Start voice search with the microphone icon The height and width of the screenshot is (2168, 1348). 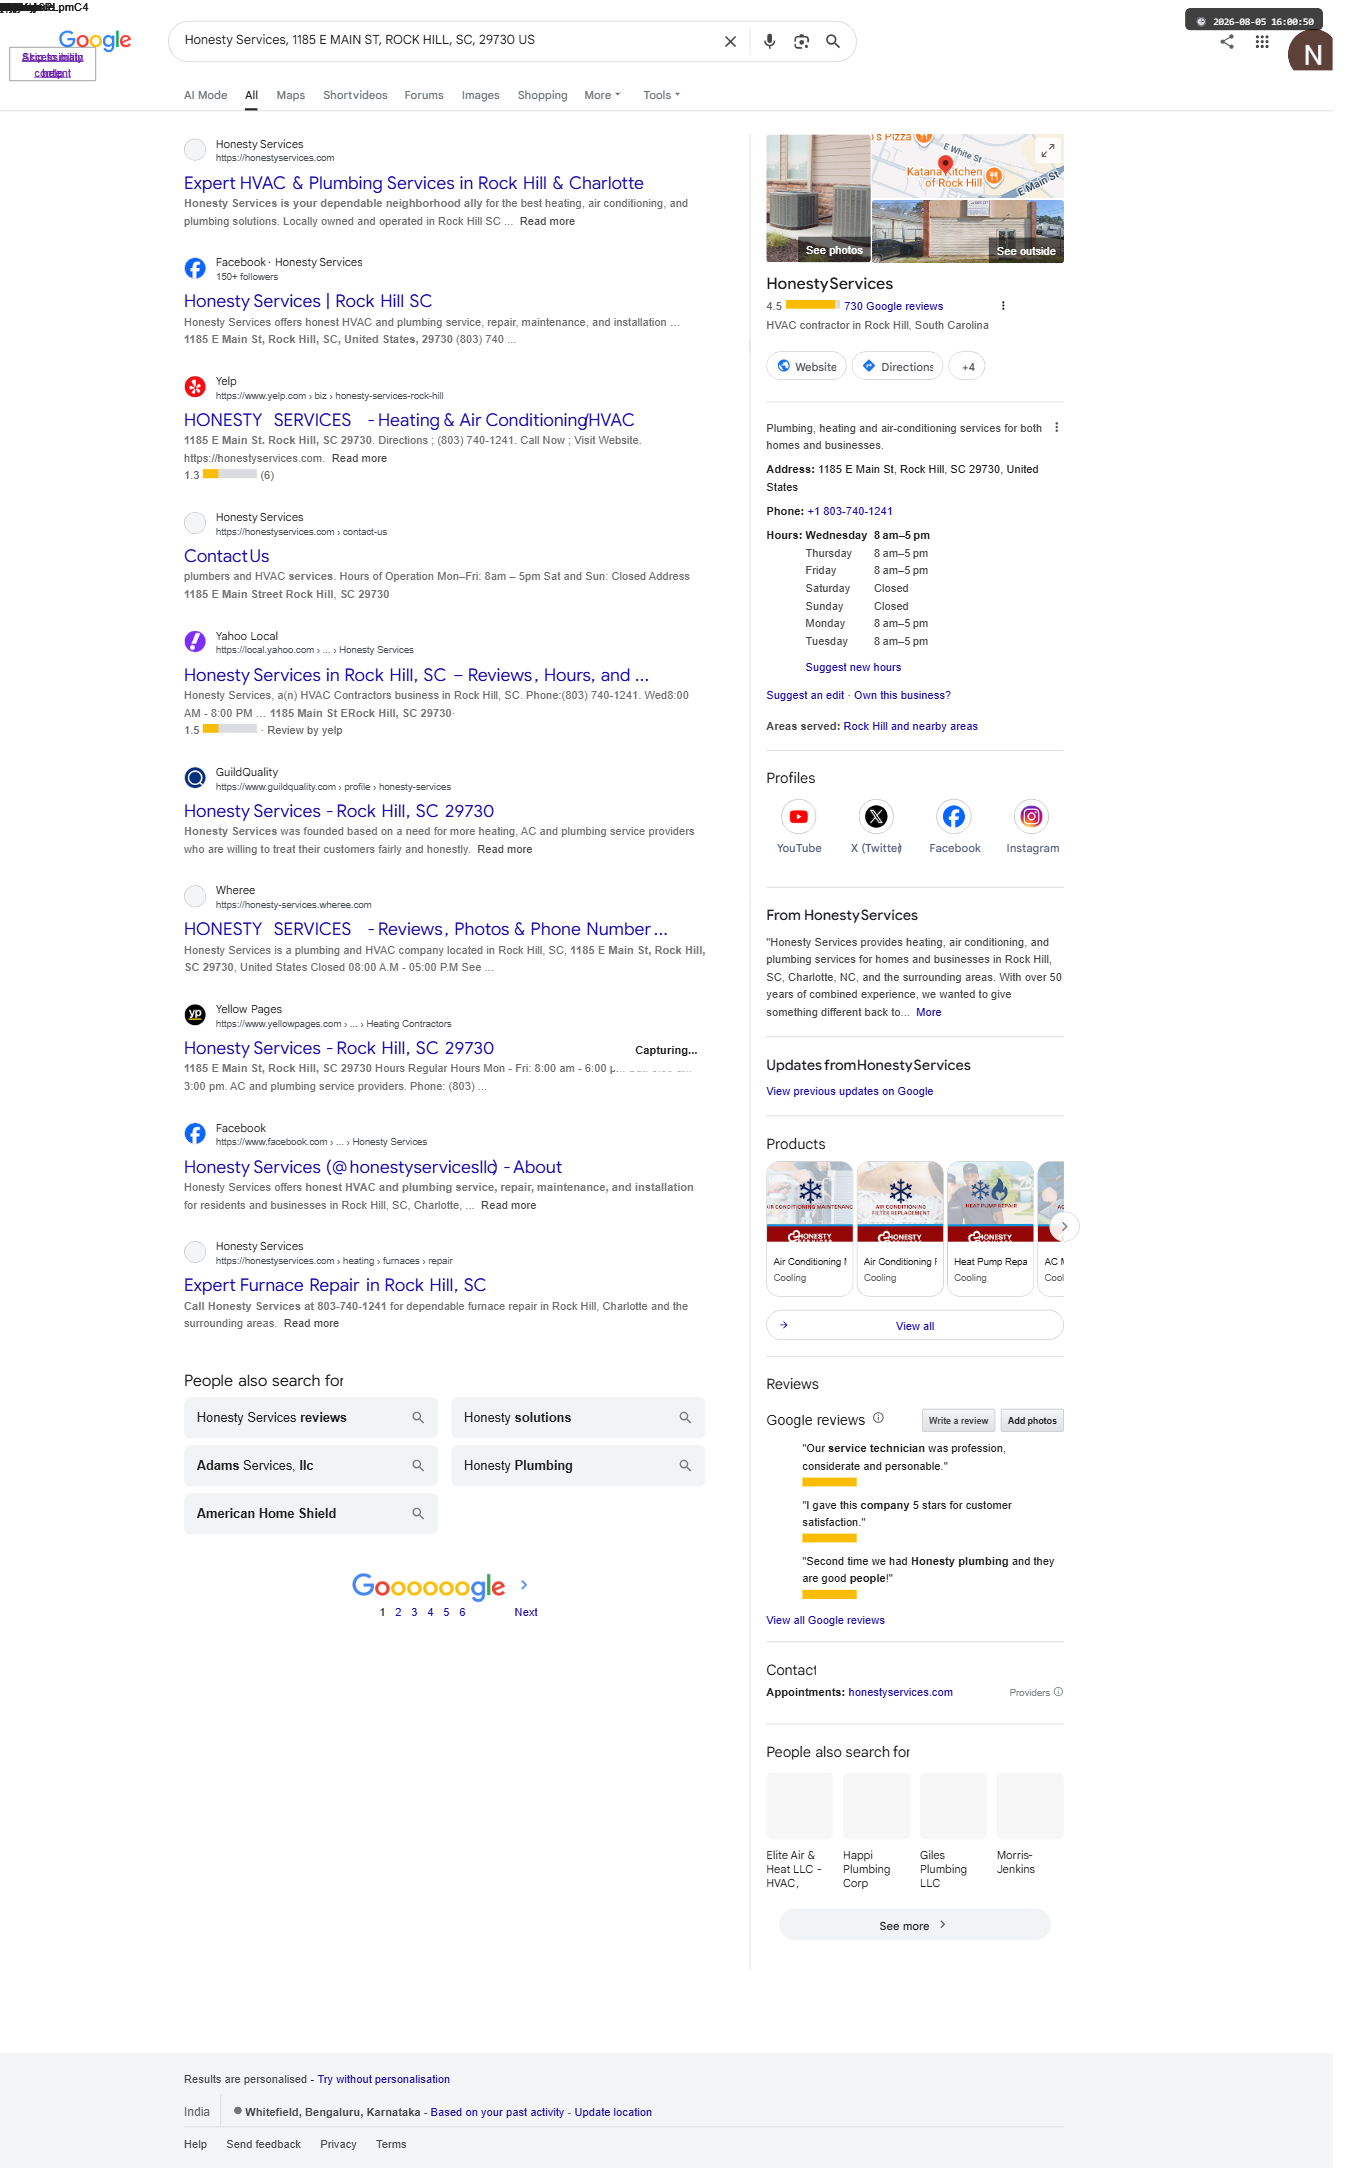click(x=770, y=42)
